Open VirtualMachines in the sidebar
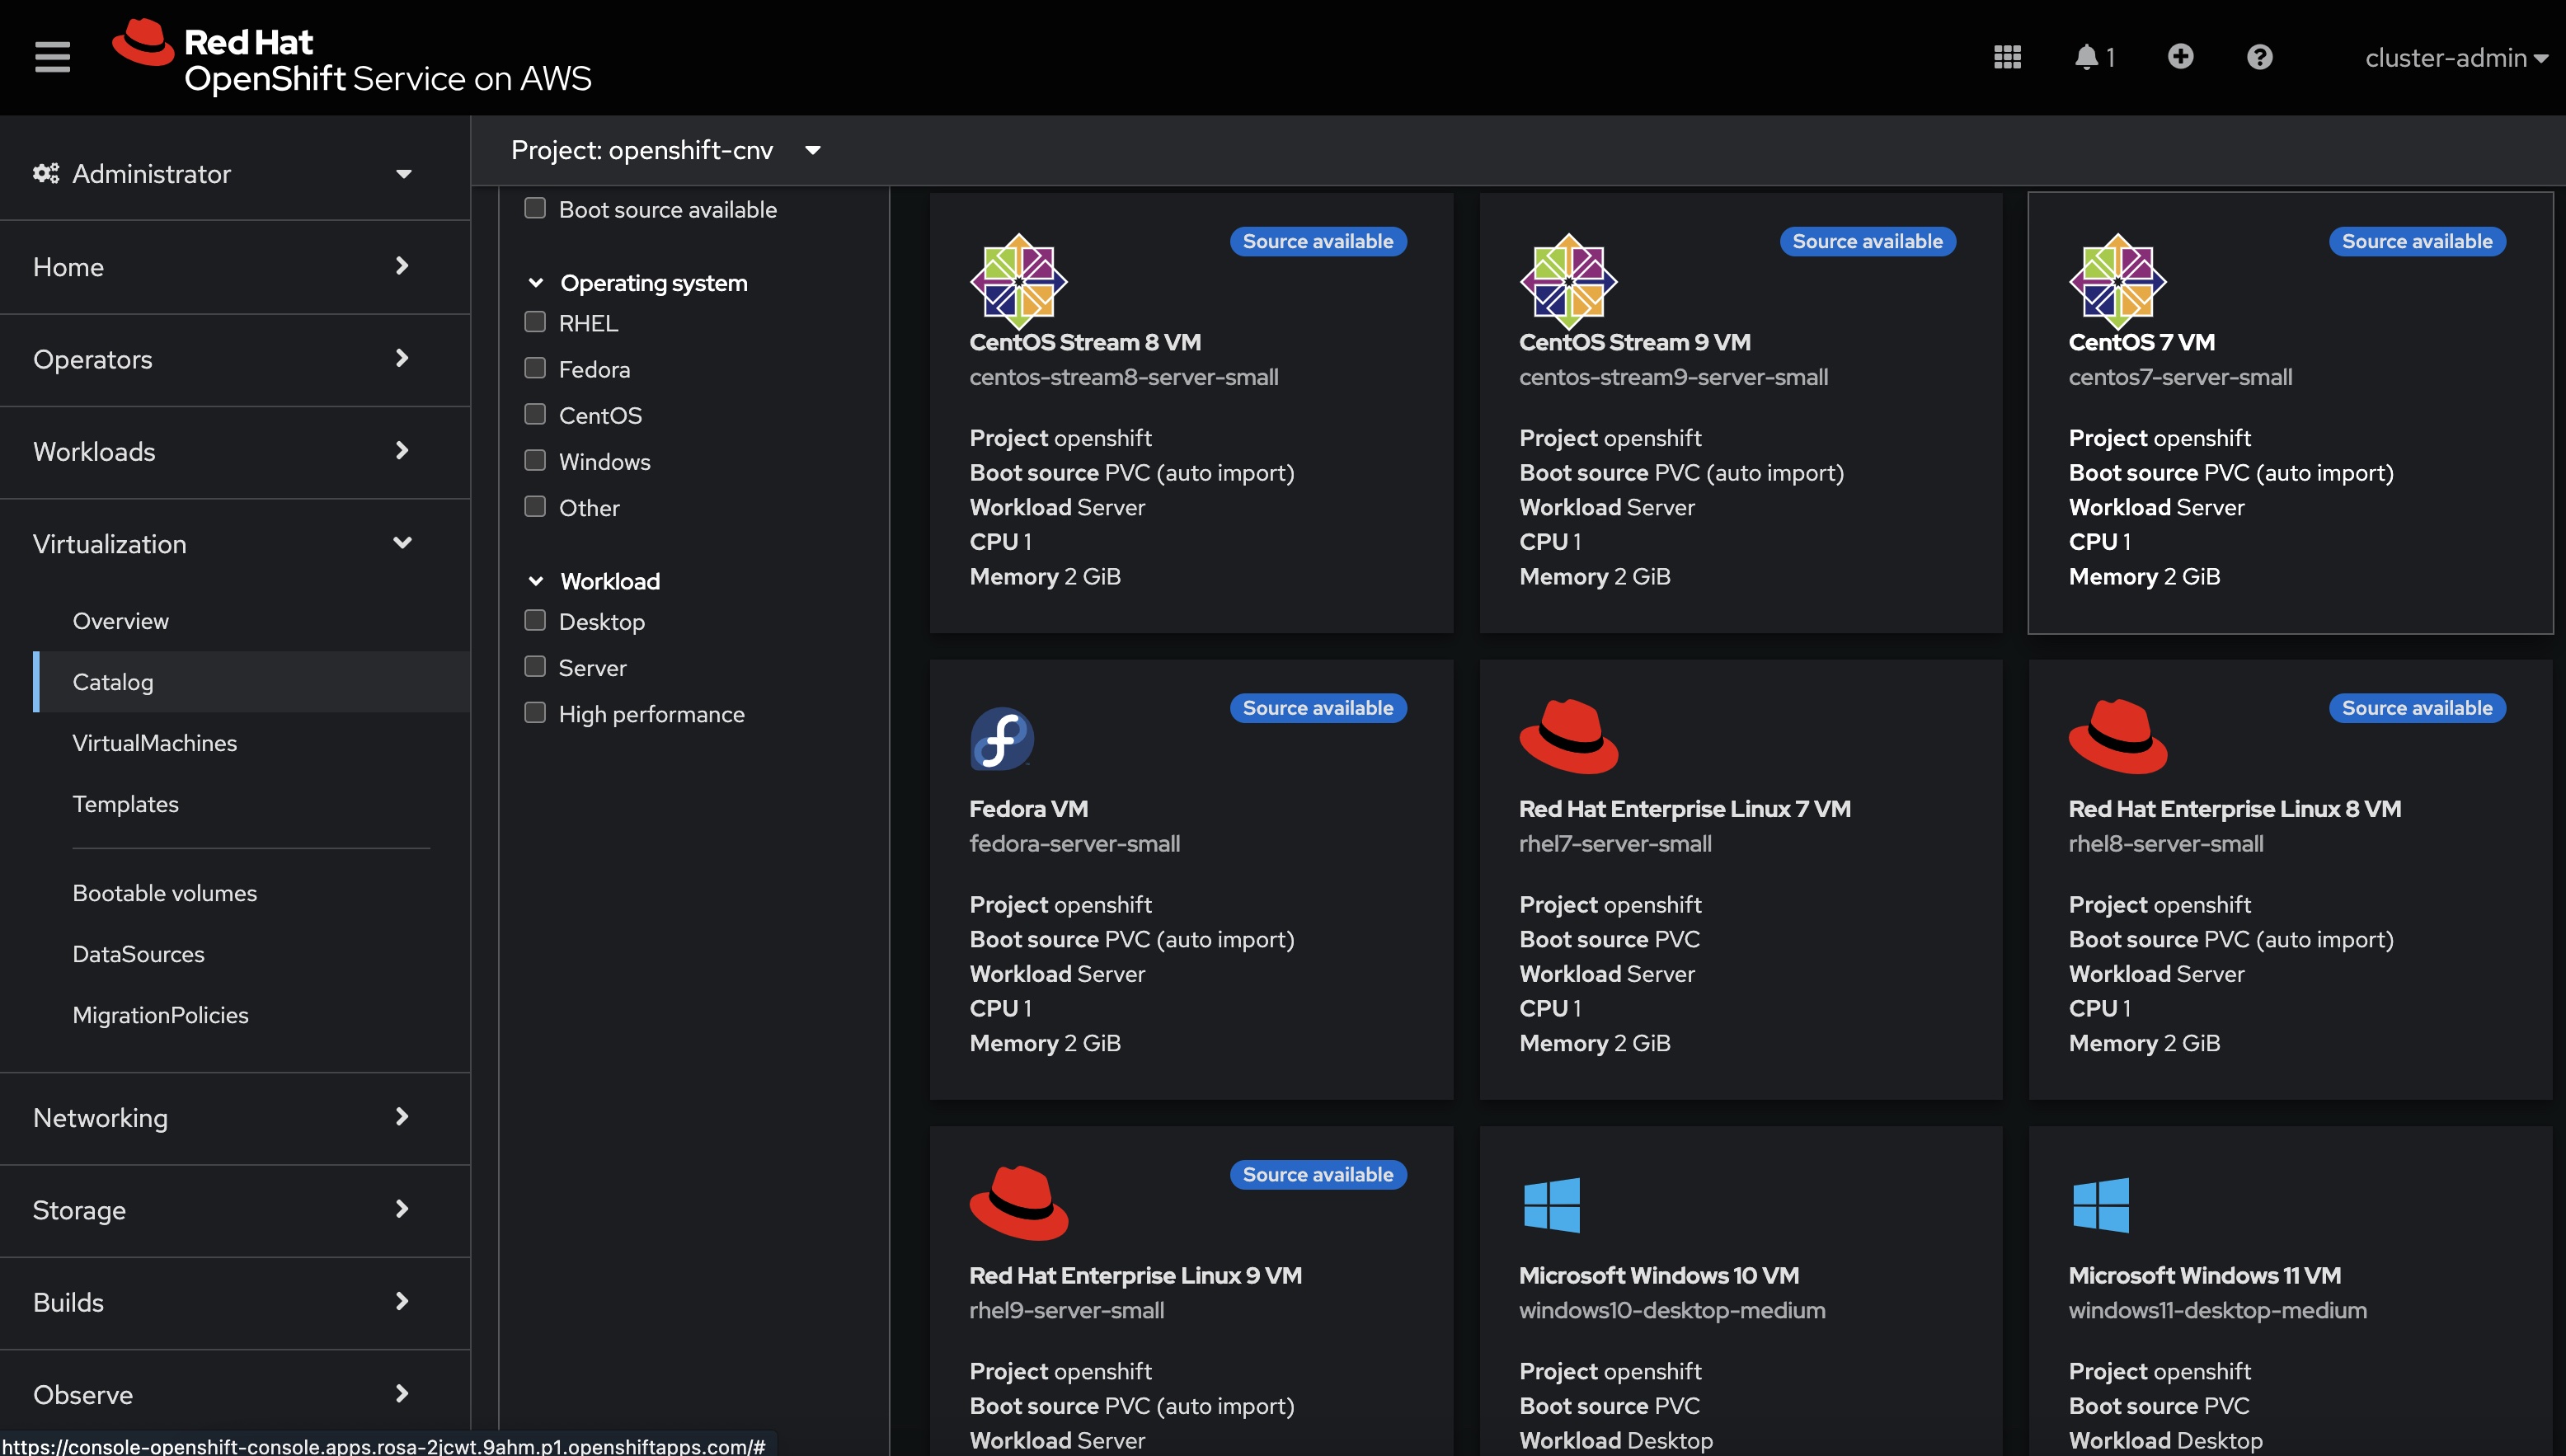The width and height of the screenshot is (2566, 1456). click(155, 743)
